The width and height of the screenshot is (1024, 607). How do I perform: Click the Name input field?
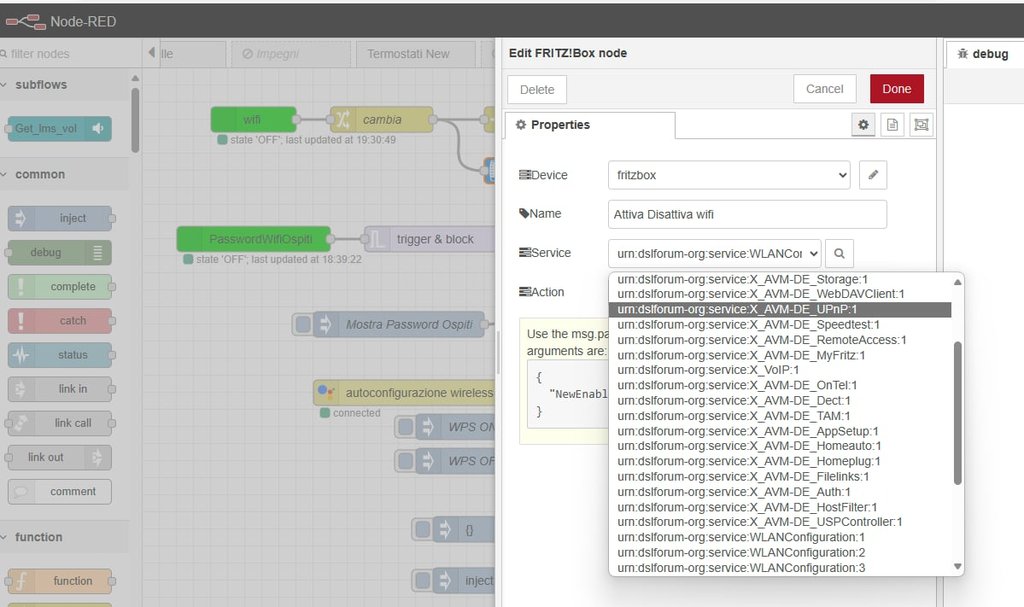click(747, 214)
